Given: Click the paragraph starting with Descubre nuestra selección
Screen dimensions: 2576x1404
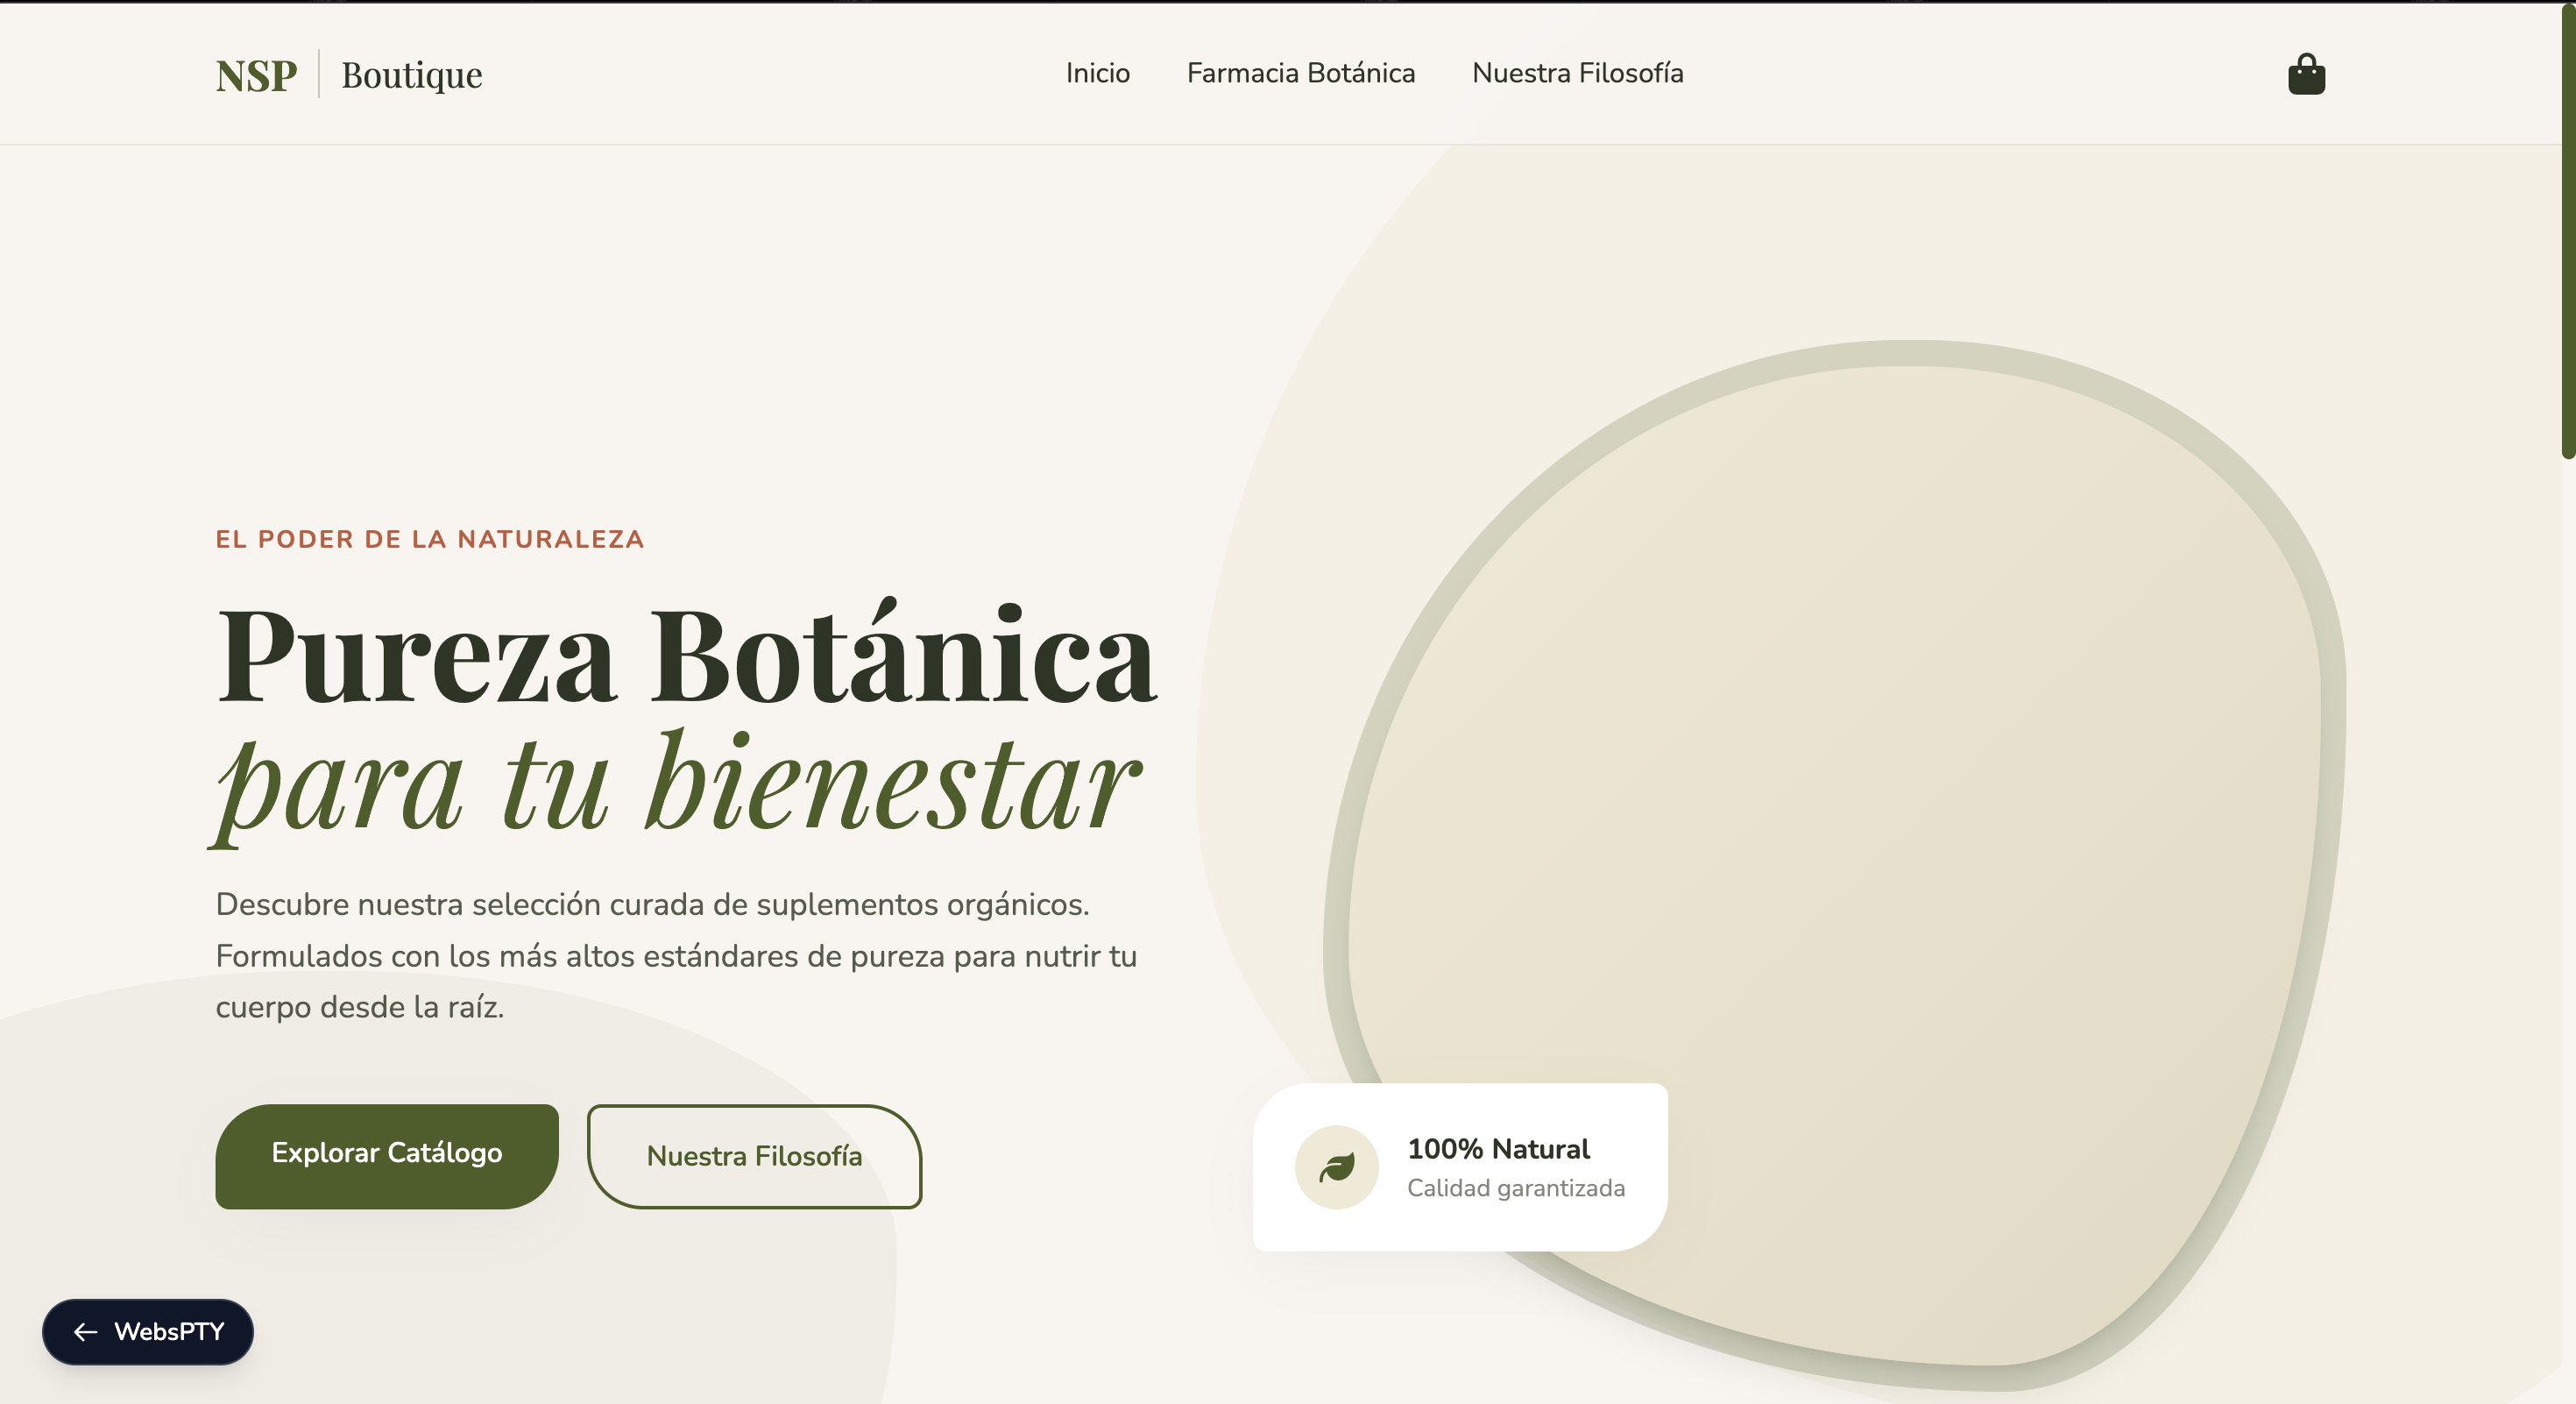Looking at the screenshot, I should pos(676,955).
